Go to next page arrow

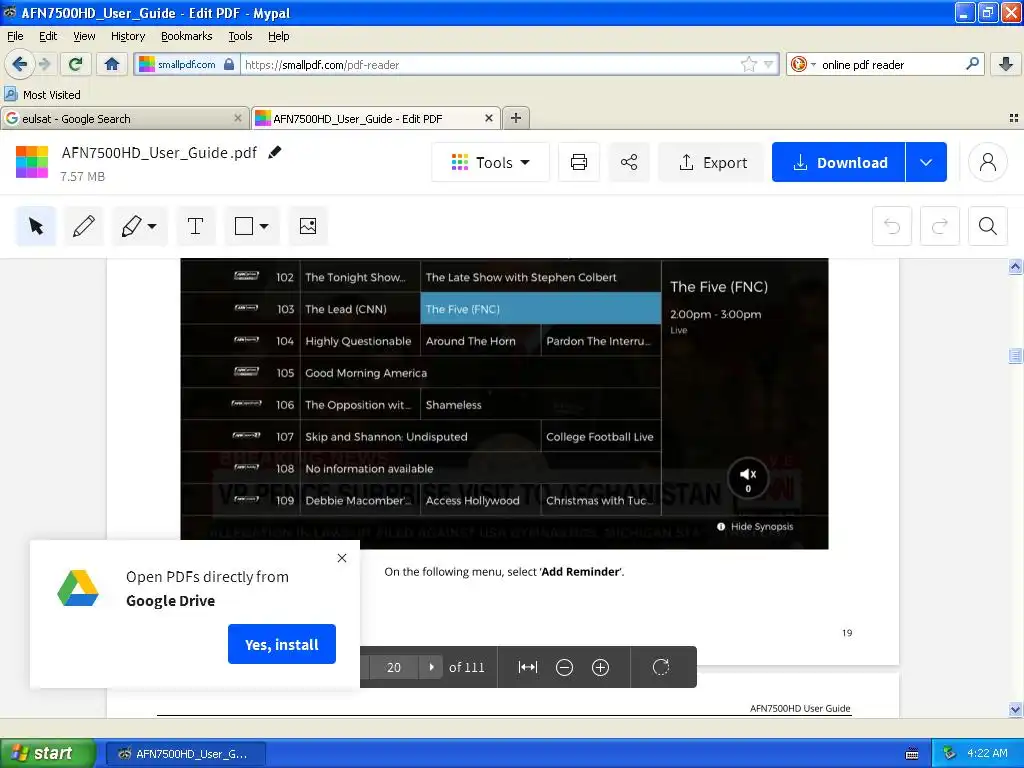(x=431, y=667)
